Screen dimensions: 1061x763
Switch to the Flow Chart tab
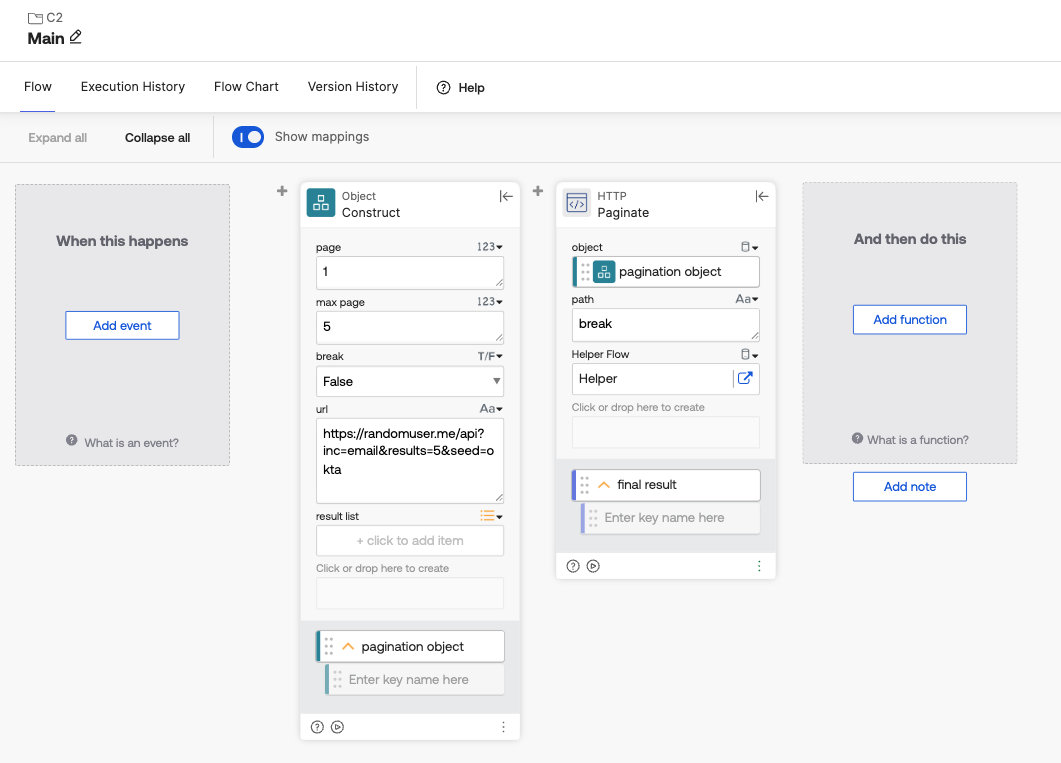pos(246,87)
